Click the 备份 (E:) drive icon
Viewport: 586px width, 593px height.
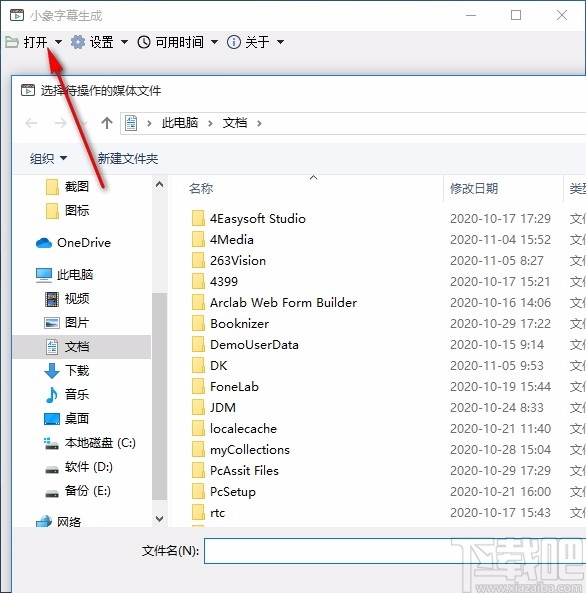click(52, 494)
